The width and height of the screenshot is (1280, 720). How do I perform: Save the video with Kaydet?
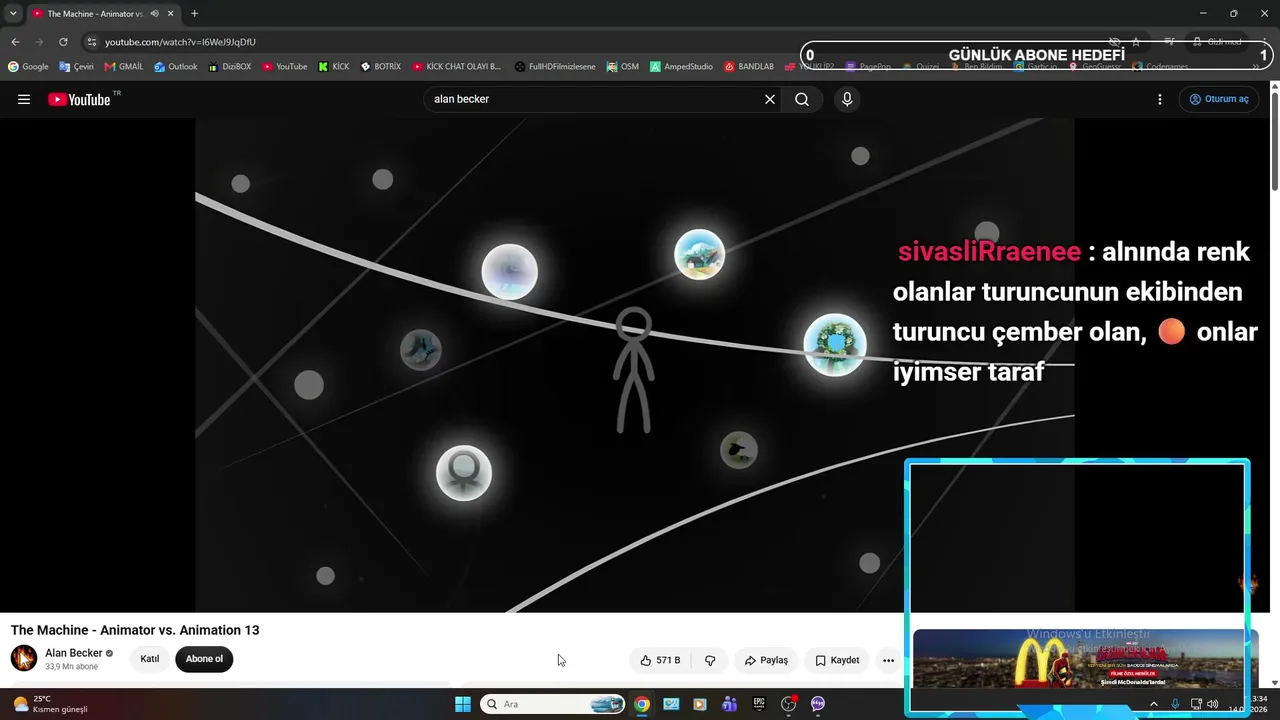(837, 660)
